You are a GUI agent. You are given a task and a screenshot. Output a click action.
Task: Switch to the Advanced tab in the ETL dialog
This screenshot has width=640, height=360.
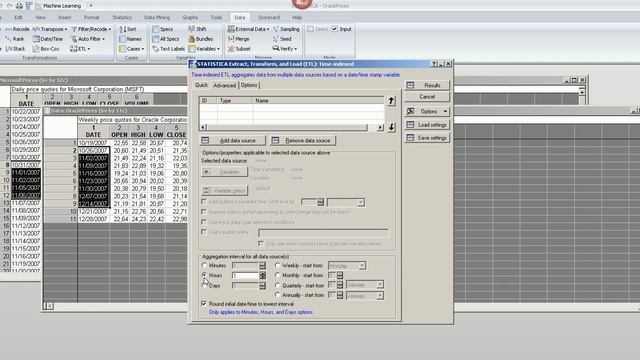pyautogui.click(x=224, y=85)
